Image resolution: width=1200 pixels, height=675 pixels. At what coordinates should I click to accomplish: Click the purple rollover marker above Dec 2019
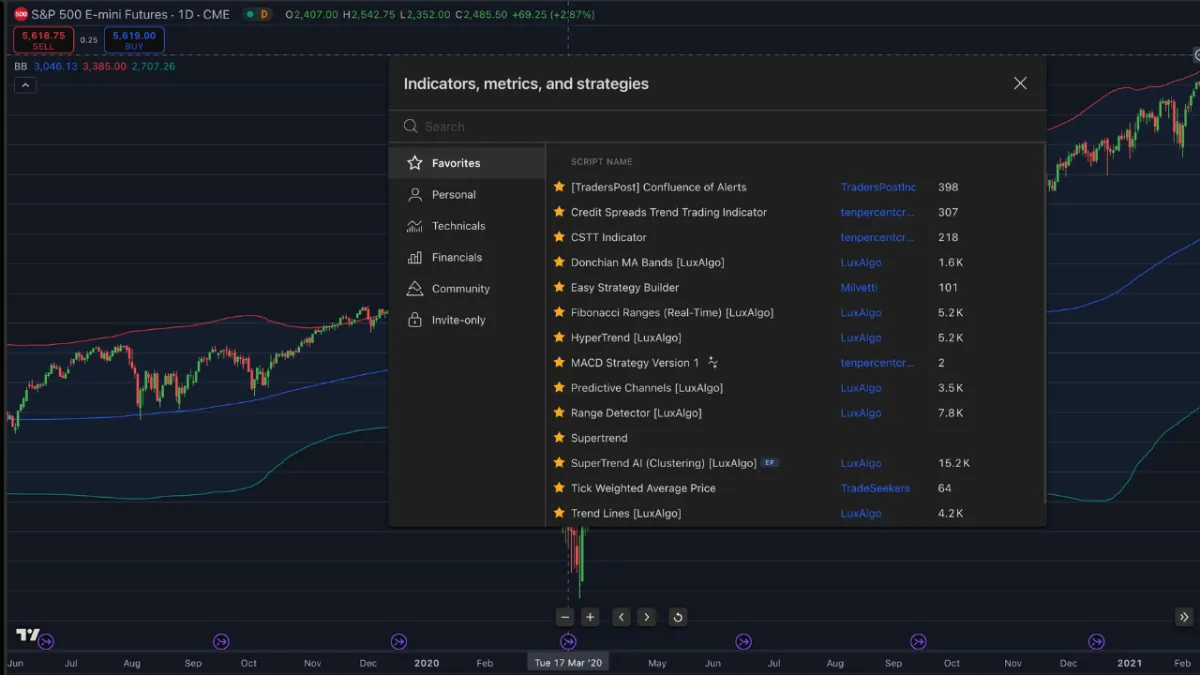tap(398, 641)
